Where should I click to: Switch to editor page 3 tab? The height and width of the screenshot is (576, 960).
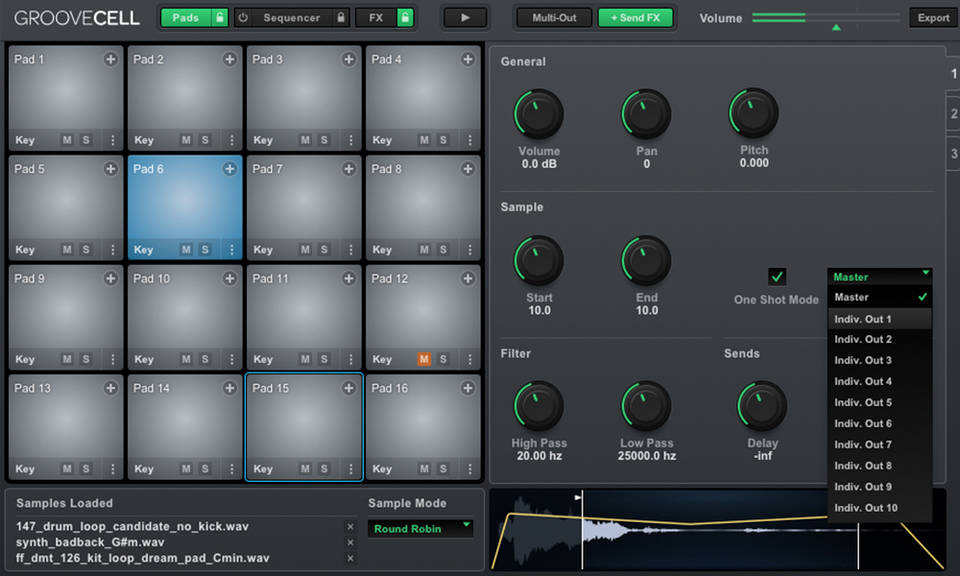[953, 153]
